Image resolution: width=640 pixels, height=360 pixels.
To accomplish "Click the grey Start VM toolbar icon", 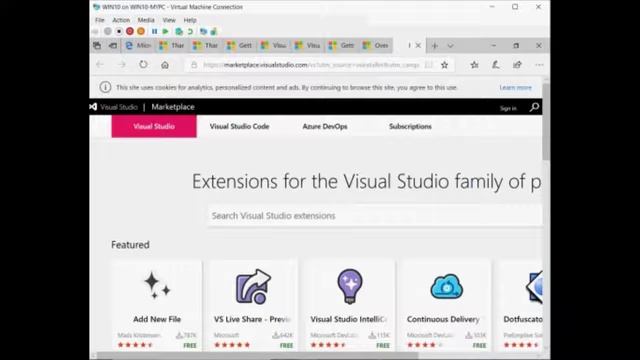I will click(x=108, y=31).
